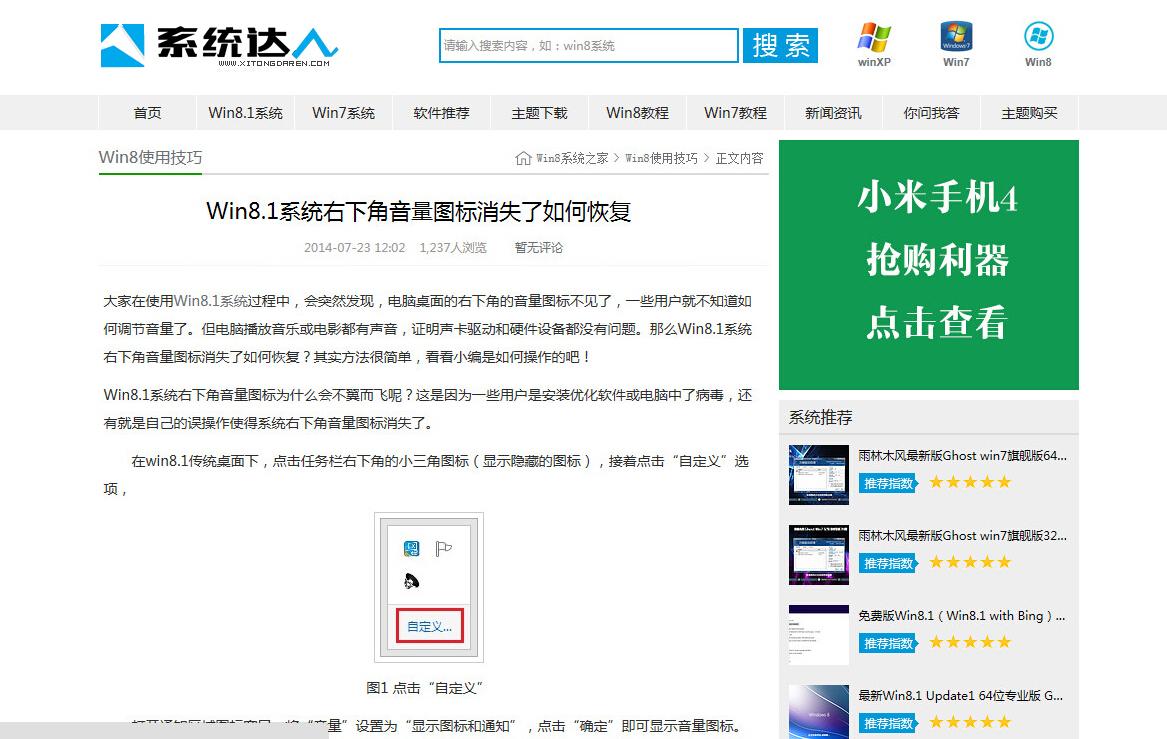The image size is (1167, 739).
Task: Click the 小米手机4 green advertisement banner
Action: pos(928,264)
